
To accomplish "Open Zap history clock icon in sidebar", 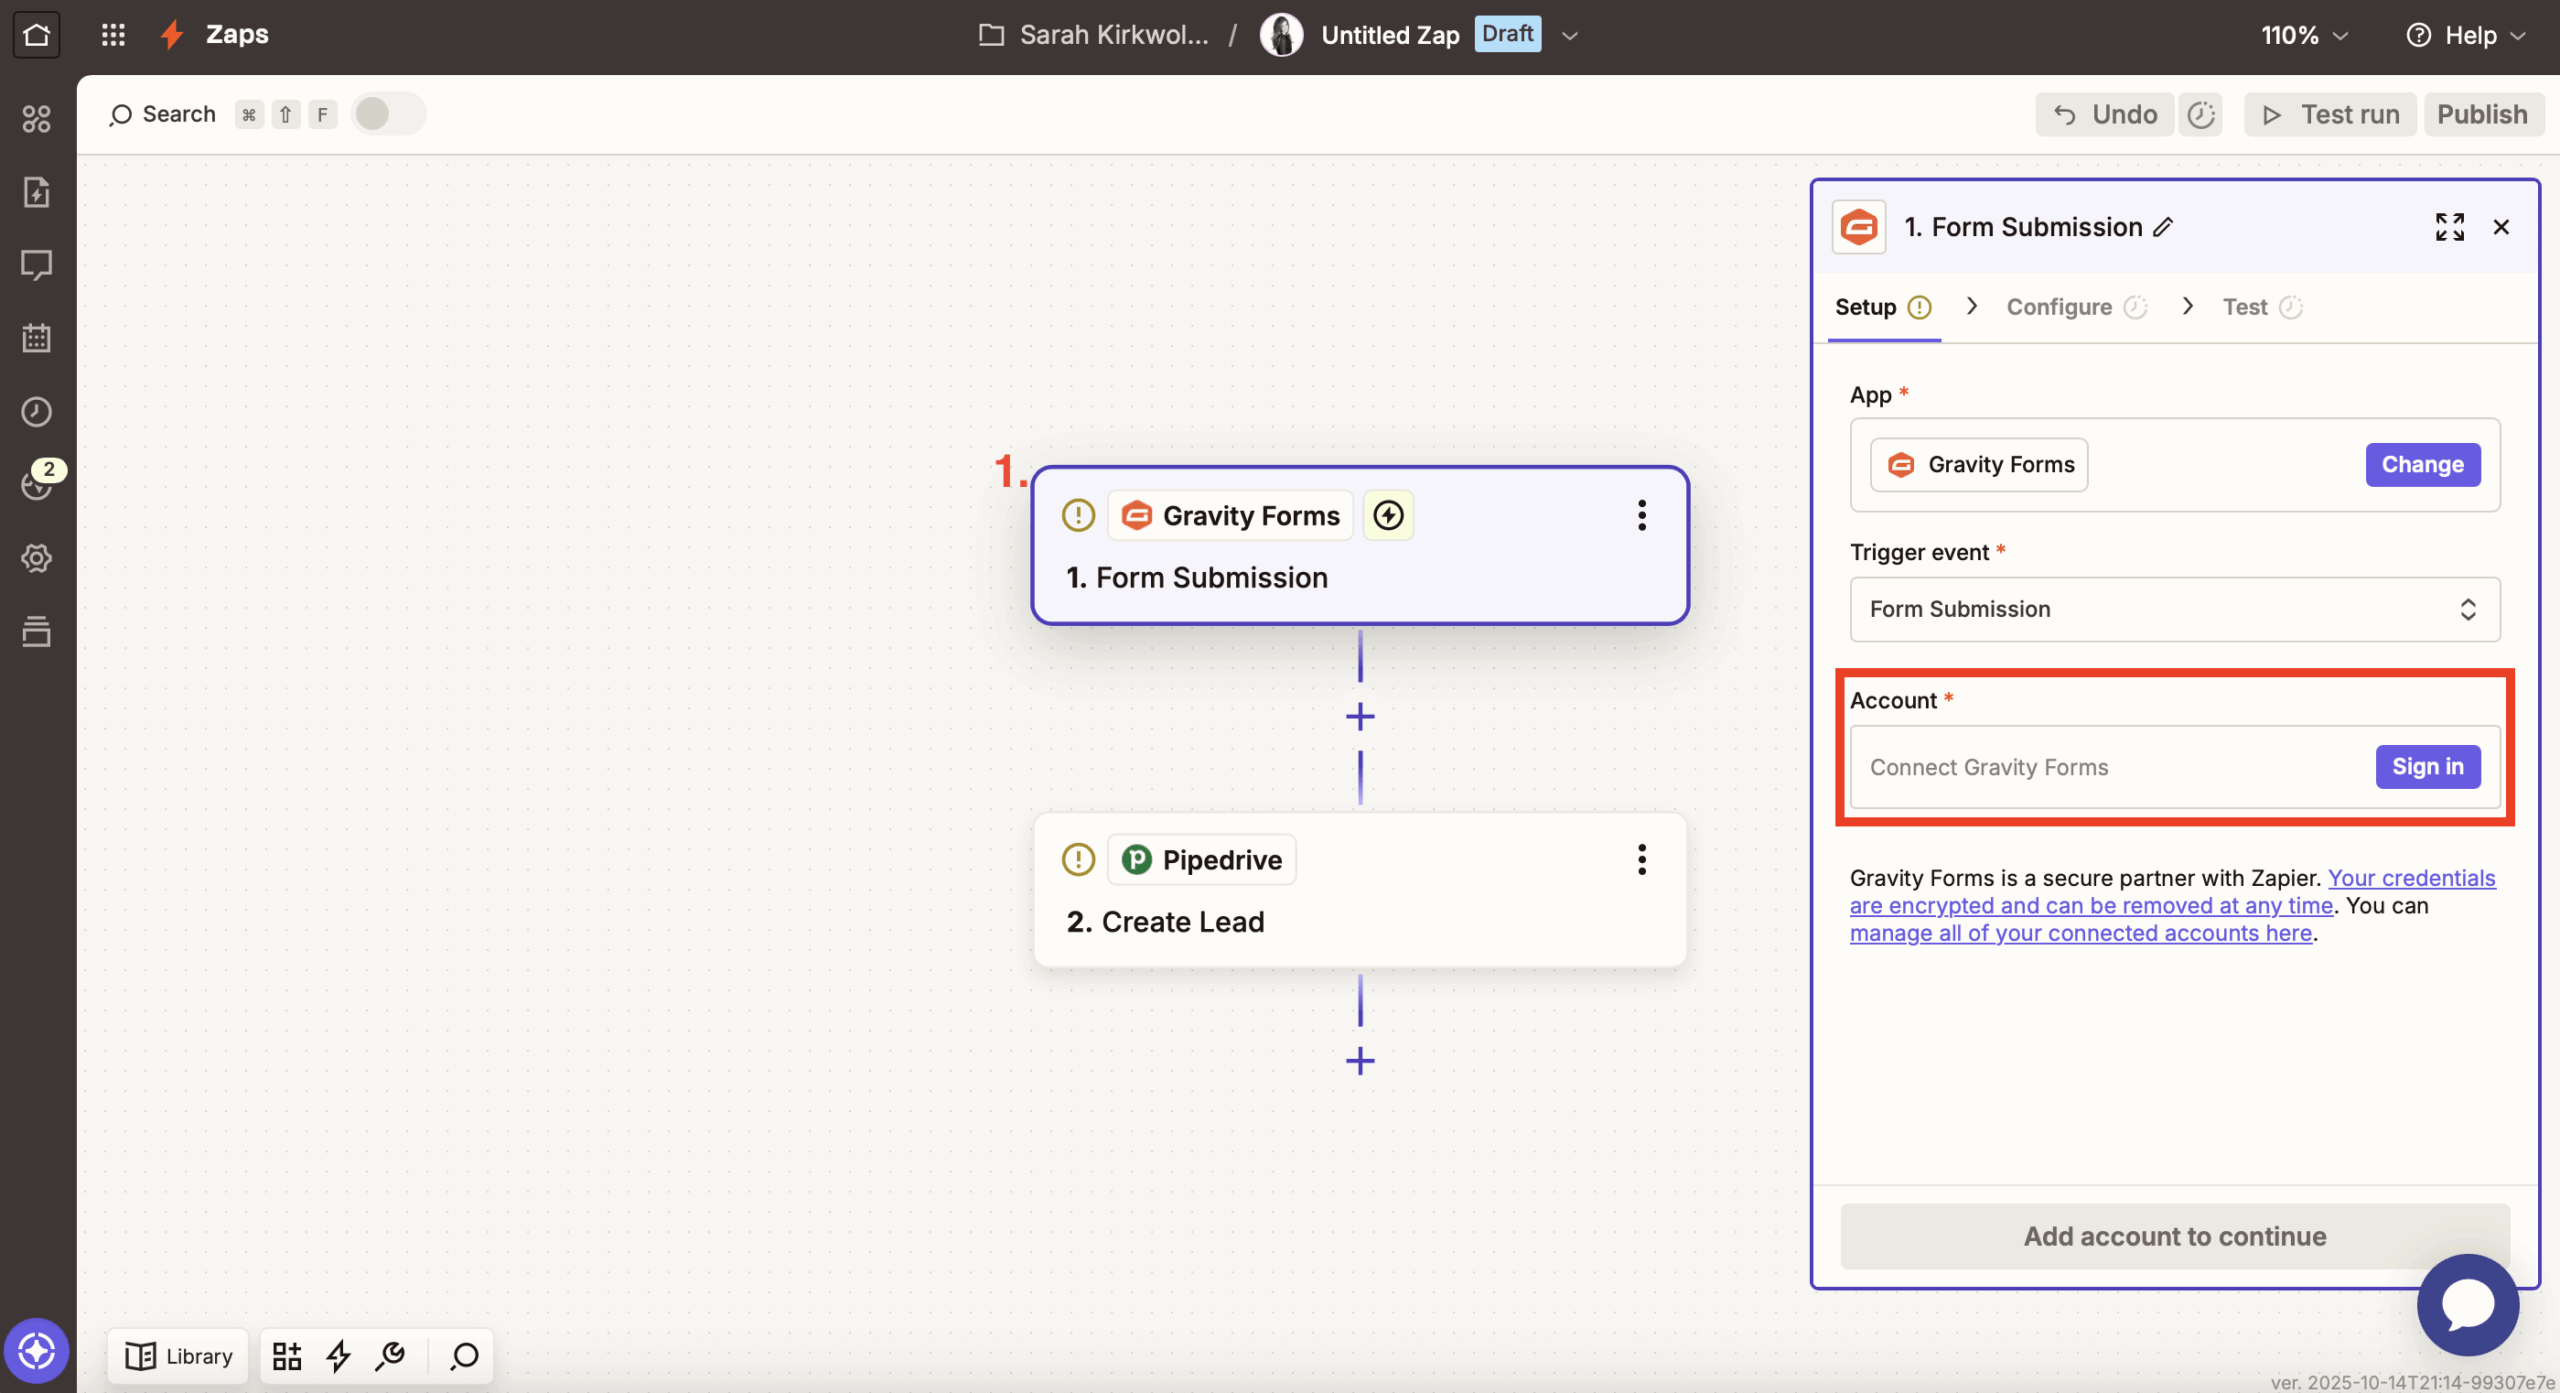I will pyautogui.click(x=36, y=412).
